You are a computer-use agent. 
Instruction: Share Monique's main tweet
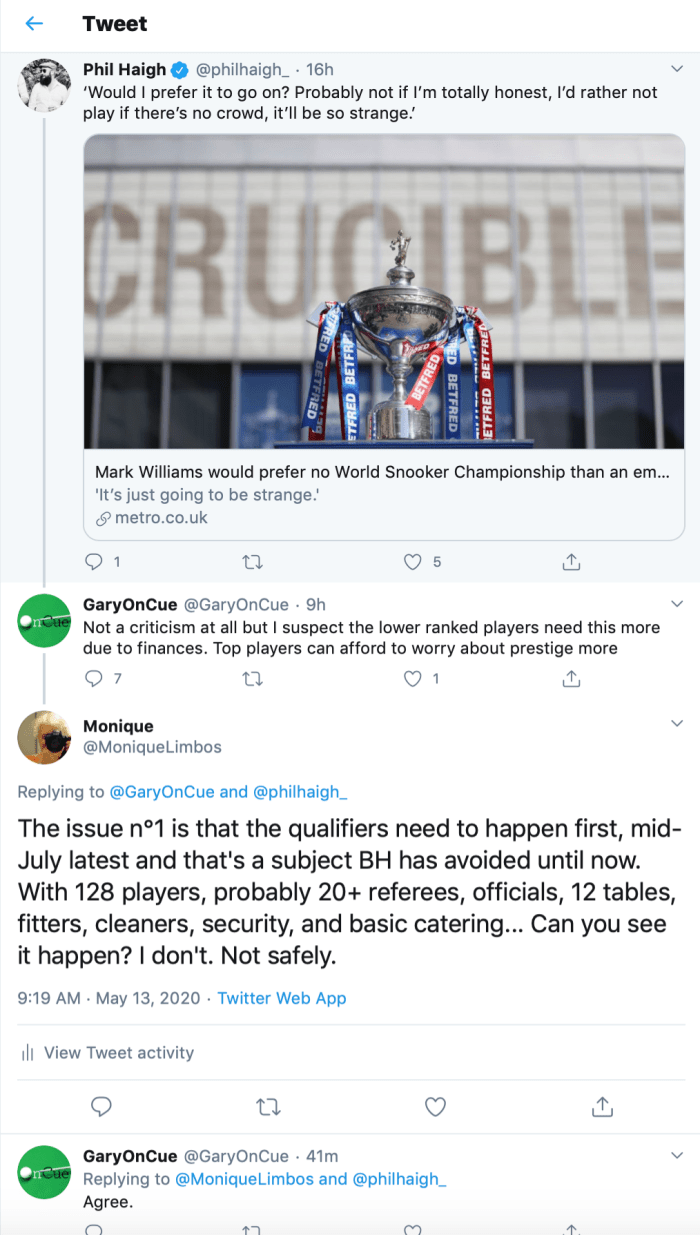pos(602,1106)
